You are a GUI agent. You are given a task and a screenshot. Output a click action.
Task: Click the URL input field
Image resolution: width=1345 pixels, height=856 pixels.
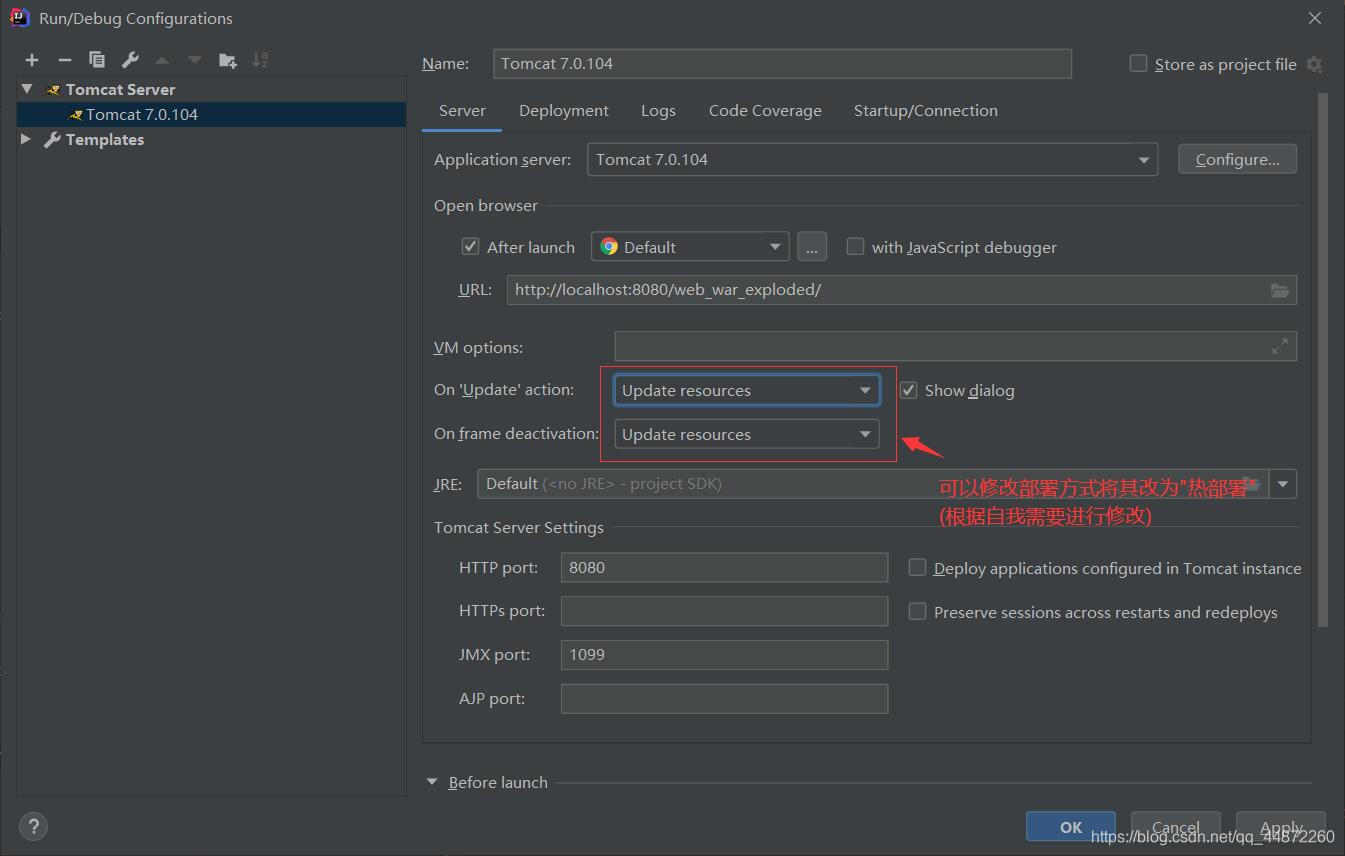(902, 290)
